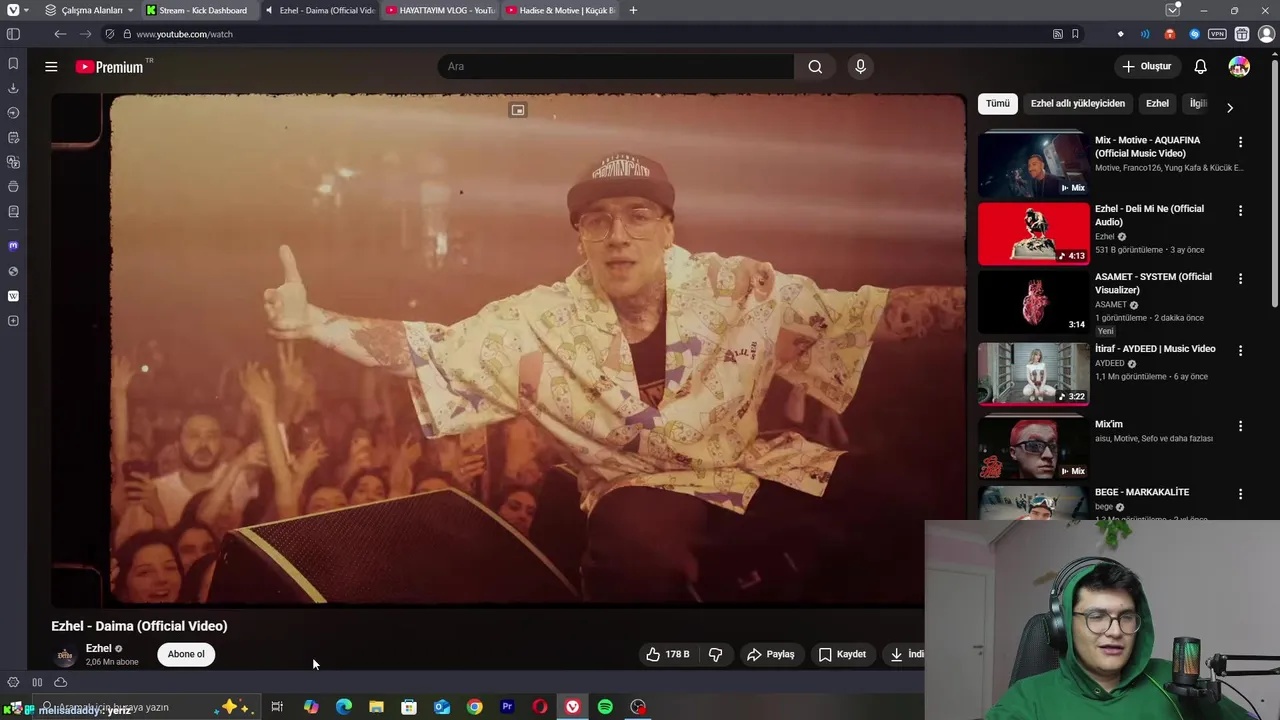Open Vivaldi settings gear in the status bar

tap(13, 682)
